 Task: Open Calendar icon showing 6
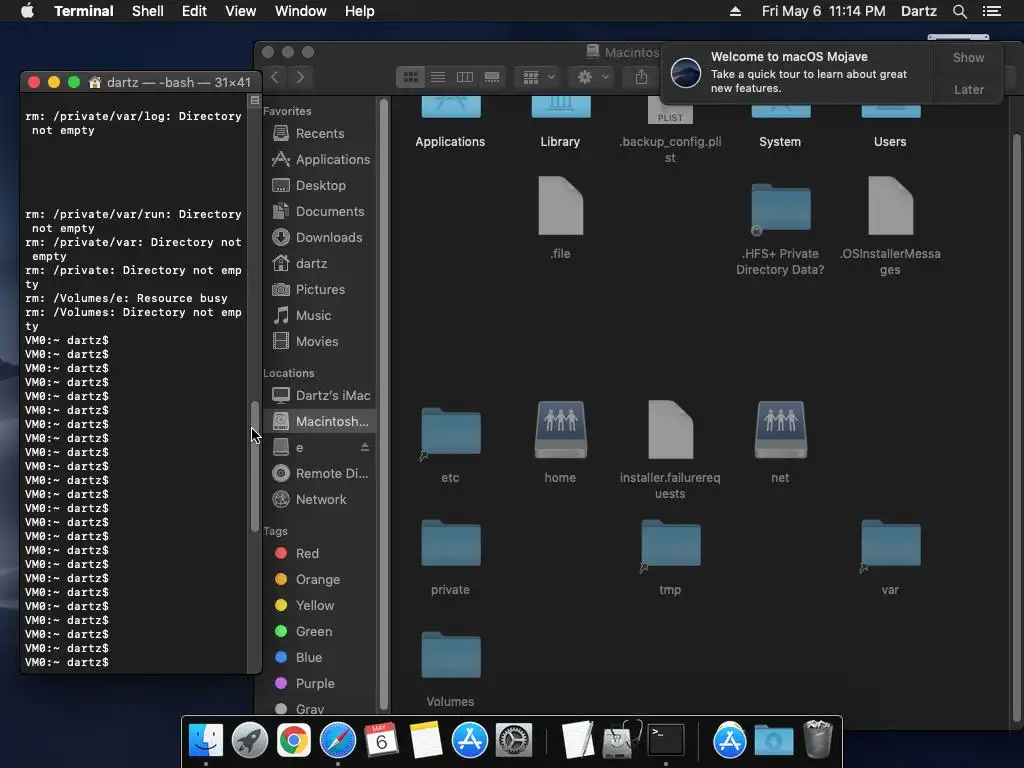pyautogui.click(x=381, y=741)
